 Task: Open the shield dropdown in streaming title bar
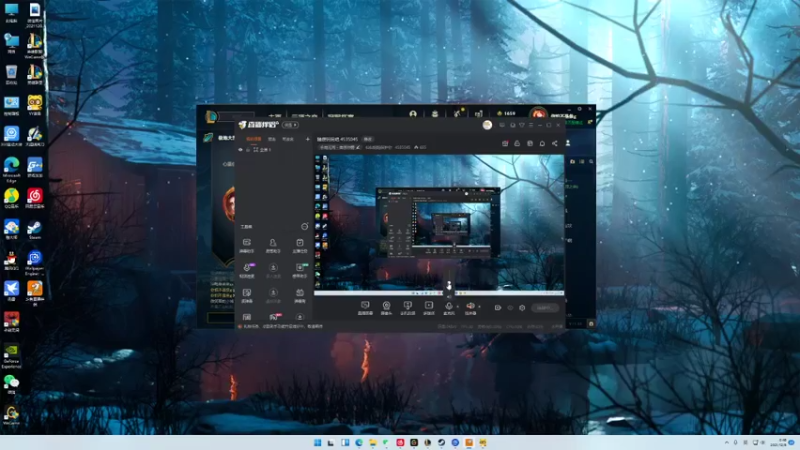[521, 125]
